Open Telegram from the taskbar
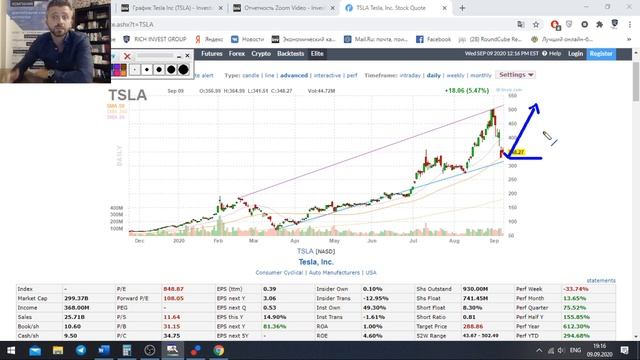 coord(81,351)
